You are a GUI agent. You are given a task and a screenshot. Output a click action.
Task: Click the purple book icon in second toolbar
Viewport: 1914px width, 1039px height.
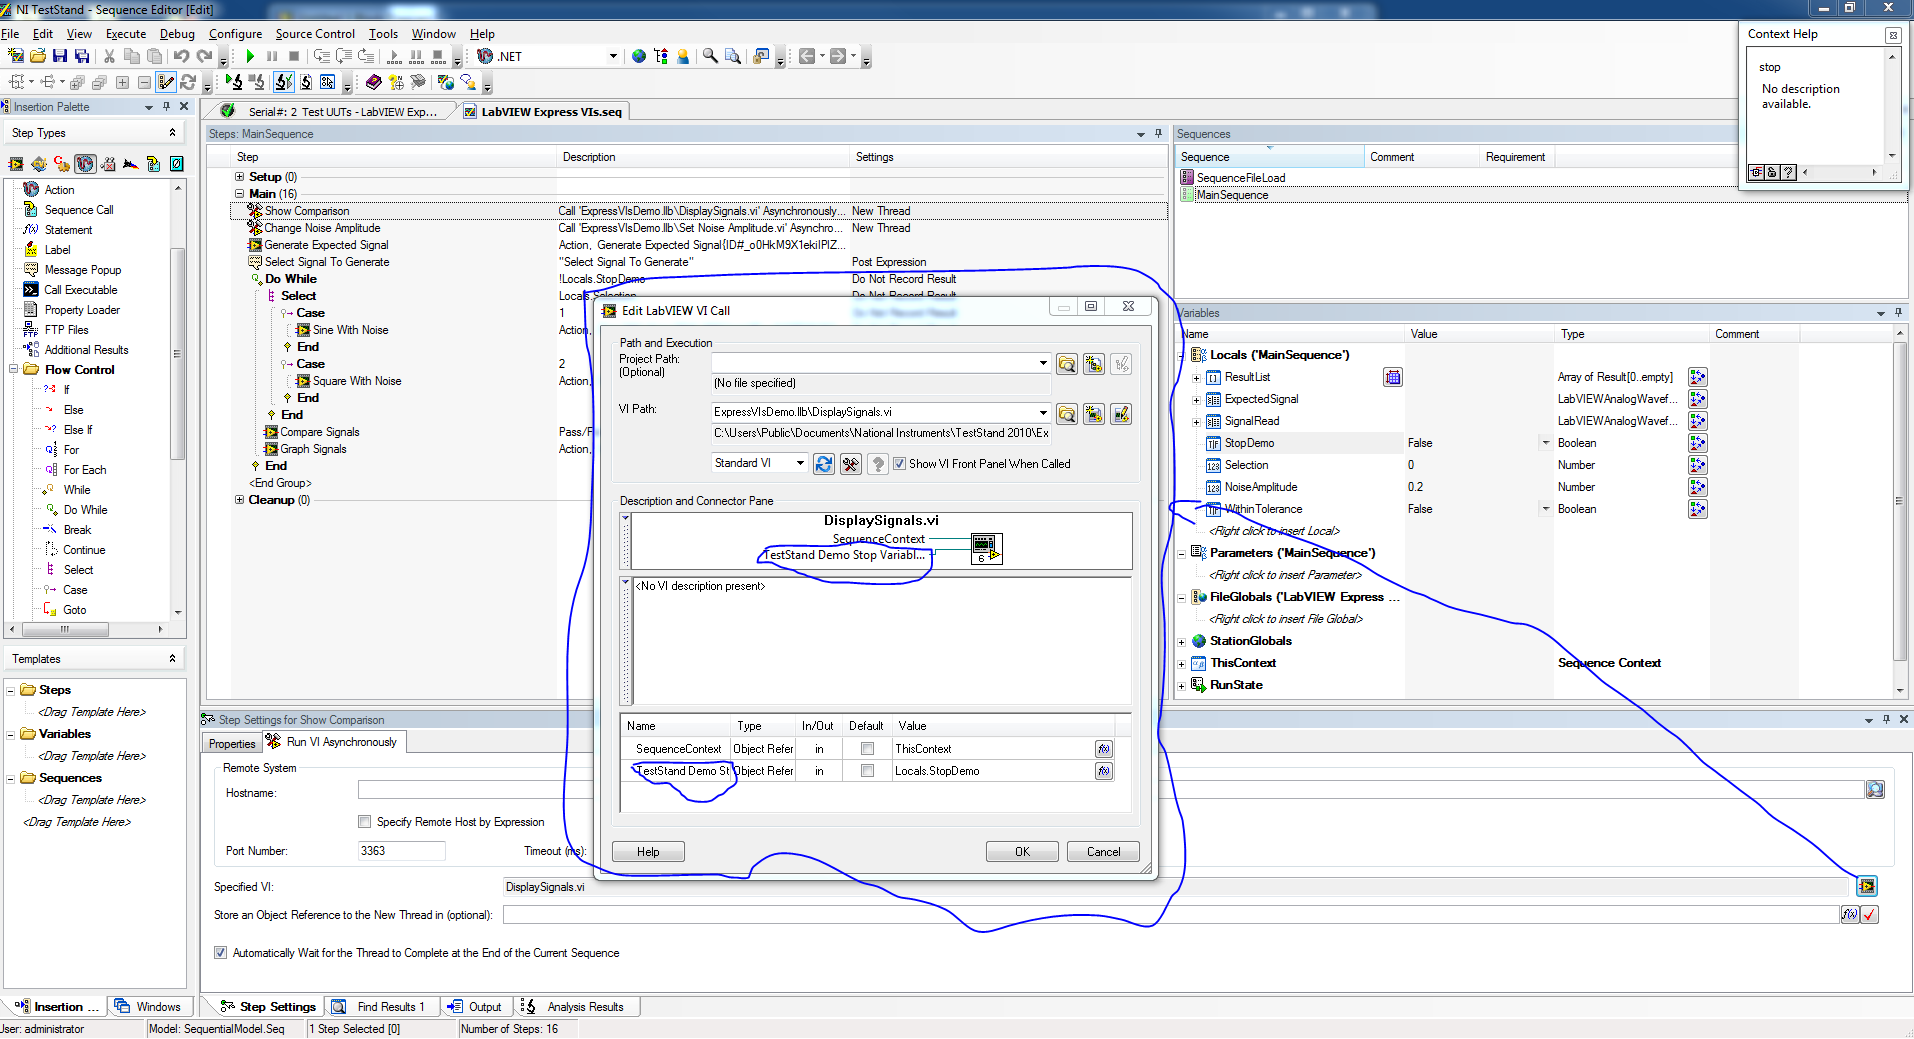[373, 82]
